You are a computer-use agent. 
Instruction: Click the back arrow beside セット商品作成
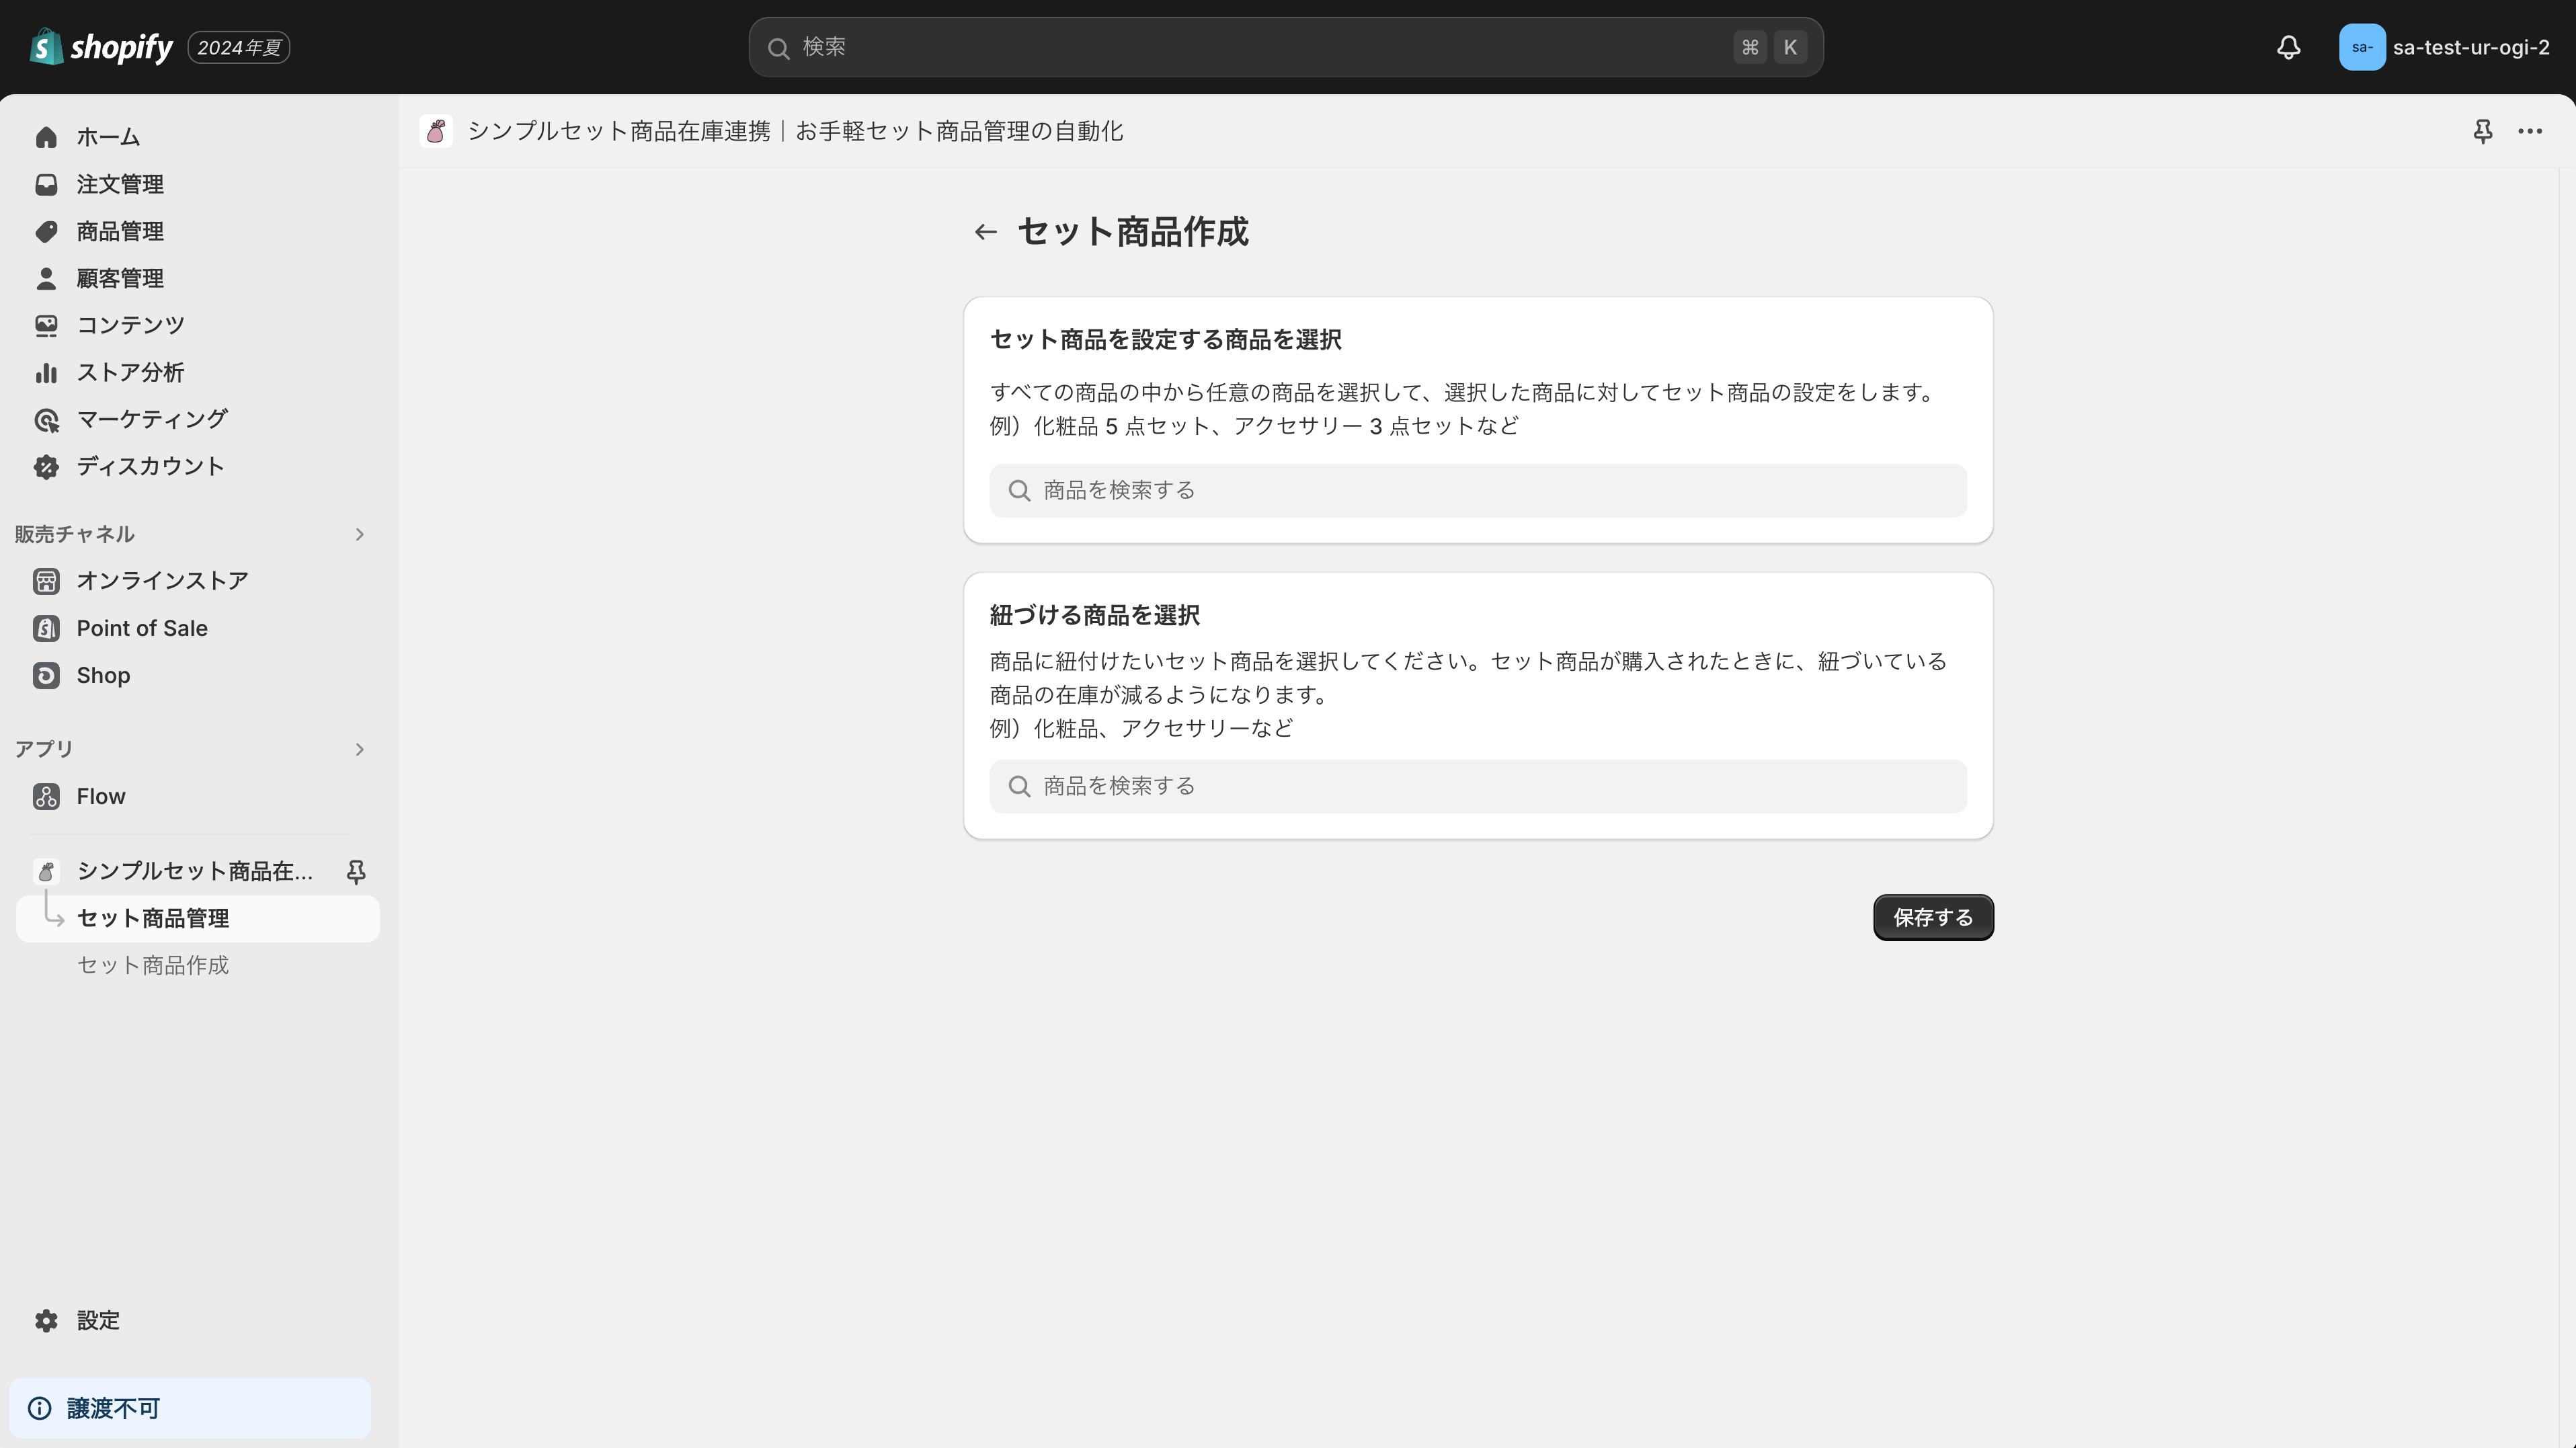(985, 232)
